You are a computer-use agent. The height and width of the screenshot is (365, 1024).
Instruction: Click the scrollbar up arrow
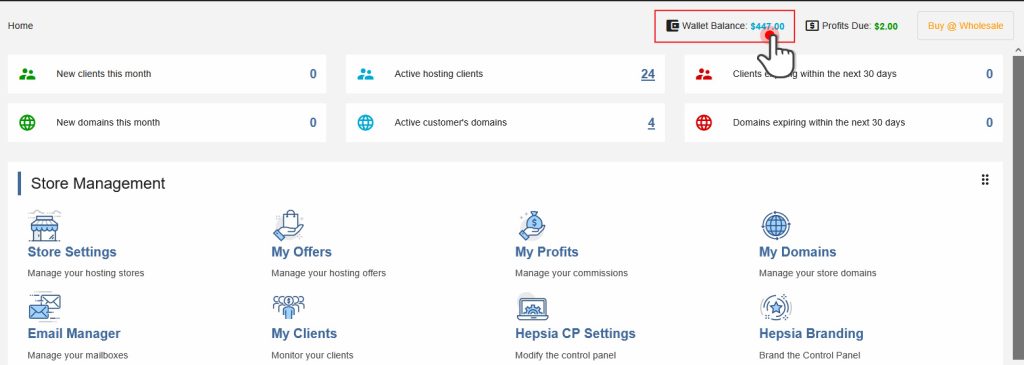(x=1018, y=50)
